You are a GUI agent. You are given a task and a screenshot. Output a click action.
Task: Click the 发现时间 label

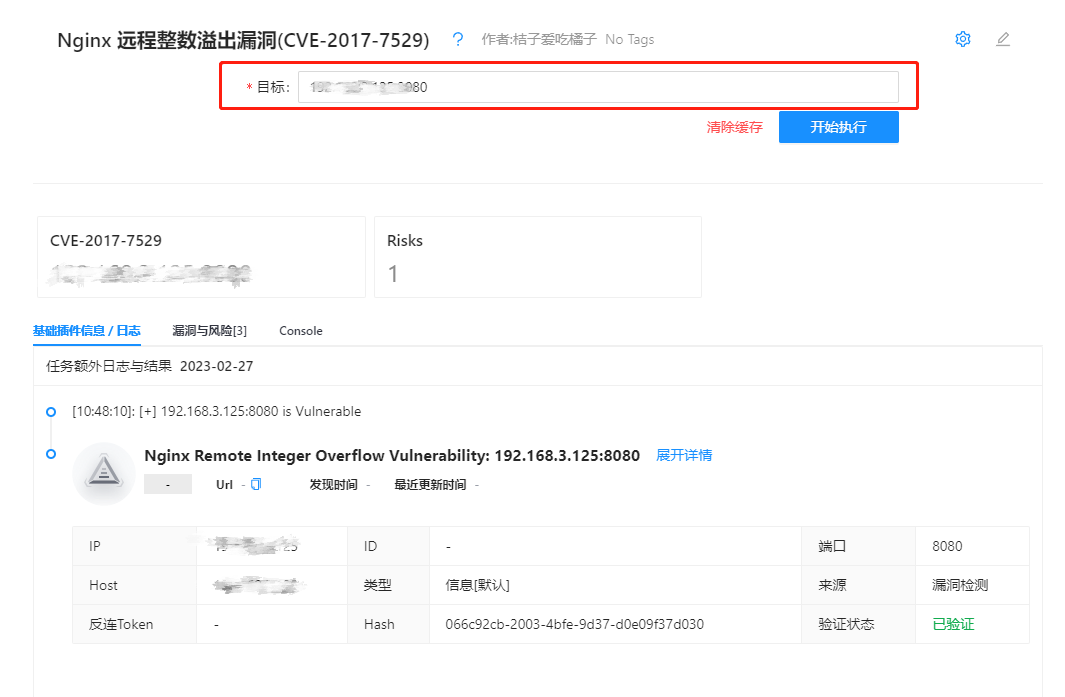[x=333, y=484]
